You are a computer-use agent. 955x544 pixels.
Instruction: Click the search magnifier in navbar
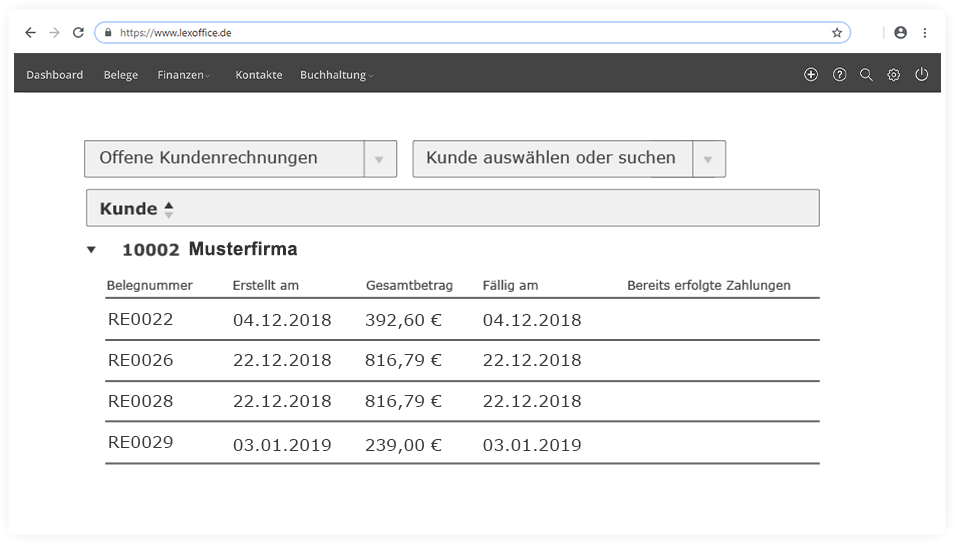(x=866, y=75)
